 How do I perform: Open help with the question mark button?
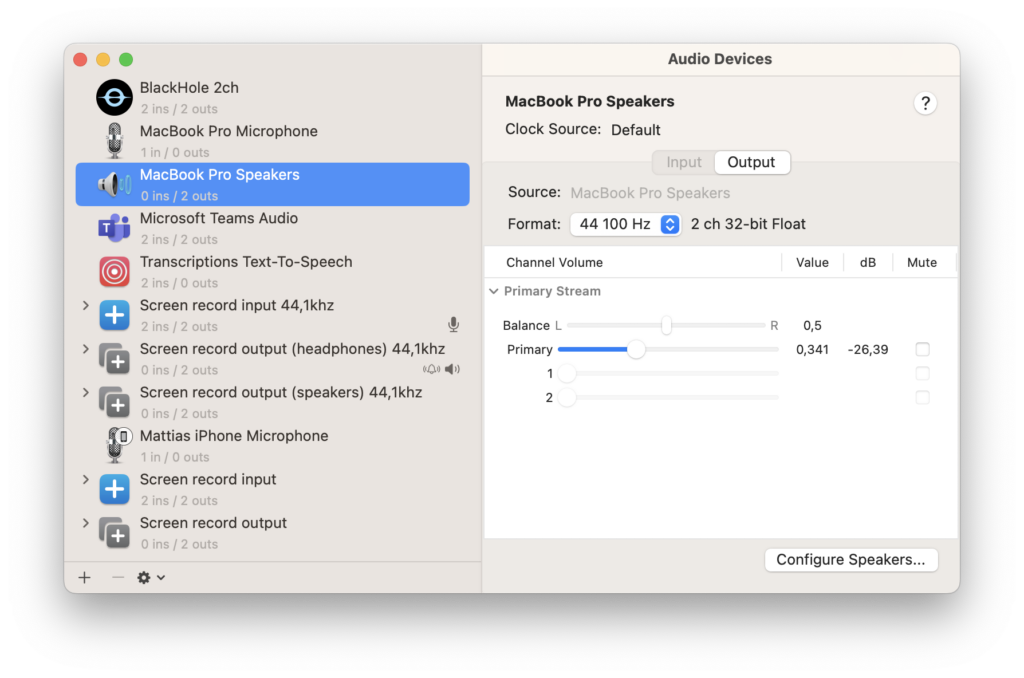tap(925, 103)
